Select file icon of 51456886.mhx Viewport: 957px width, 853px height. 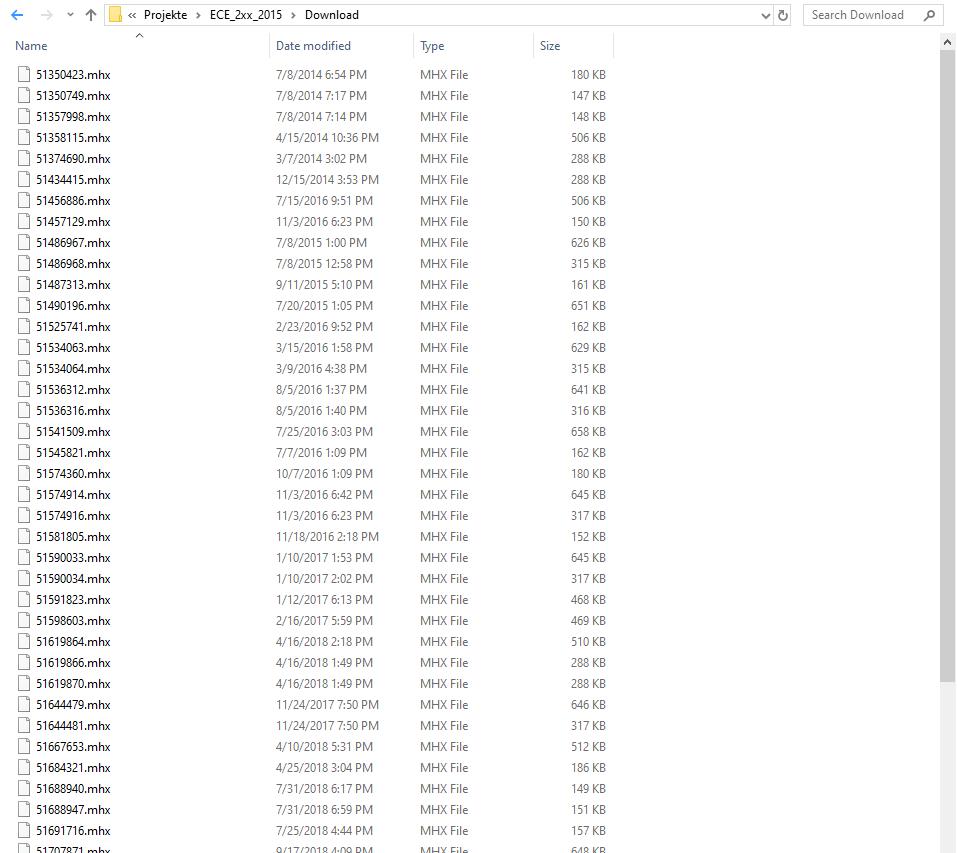pos(24,200)
